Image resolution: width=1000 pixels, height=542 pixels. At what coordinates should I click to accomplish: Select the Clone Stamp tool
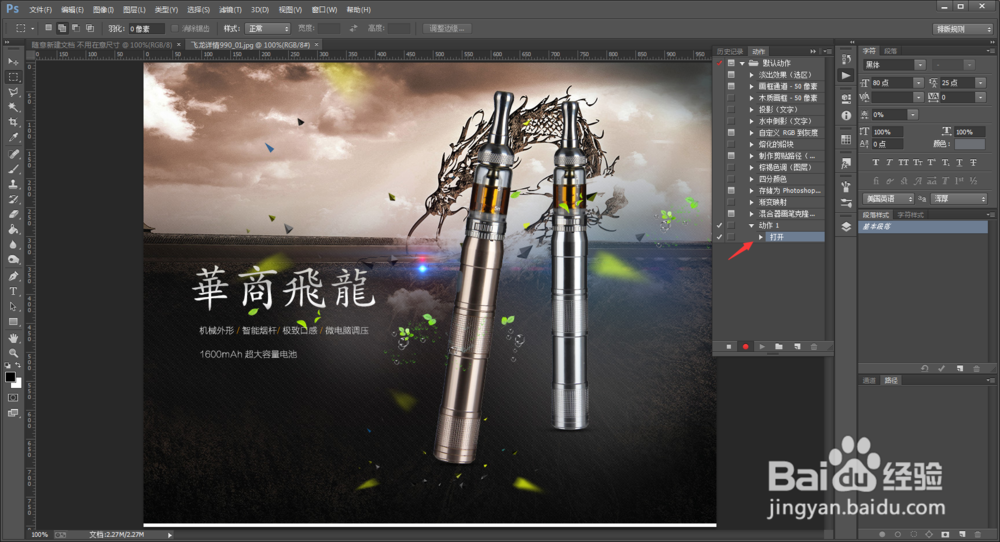13,184
